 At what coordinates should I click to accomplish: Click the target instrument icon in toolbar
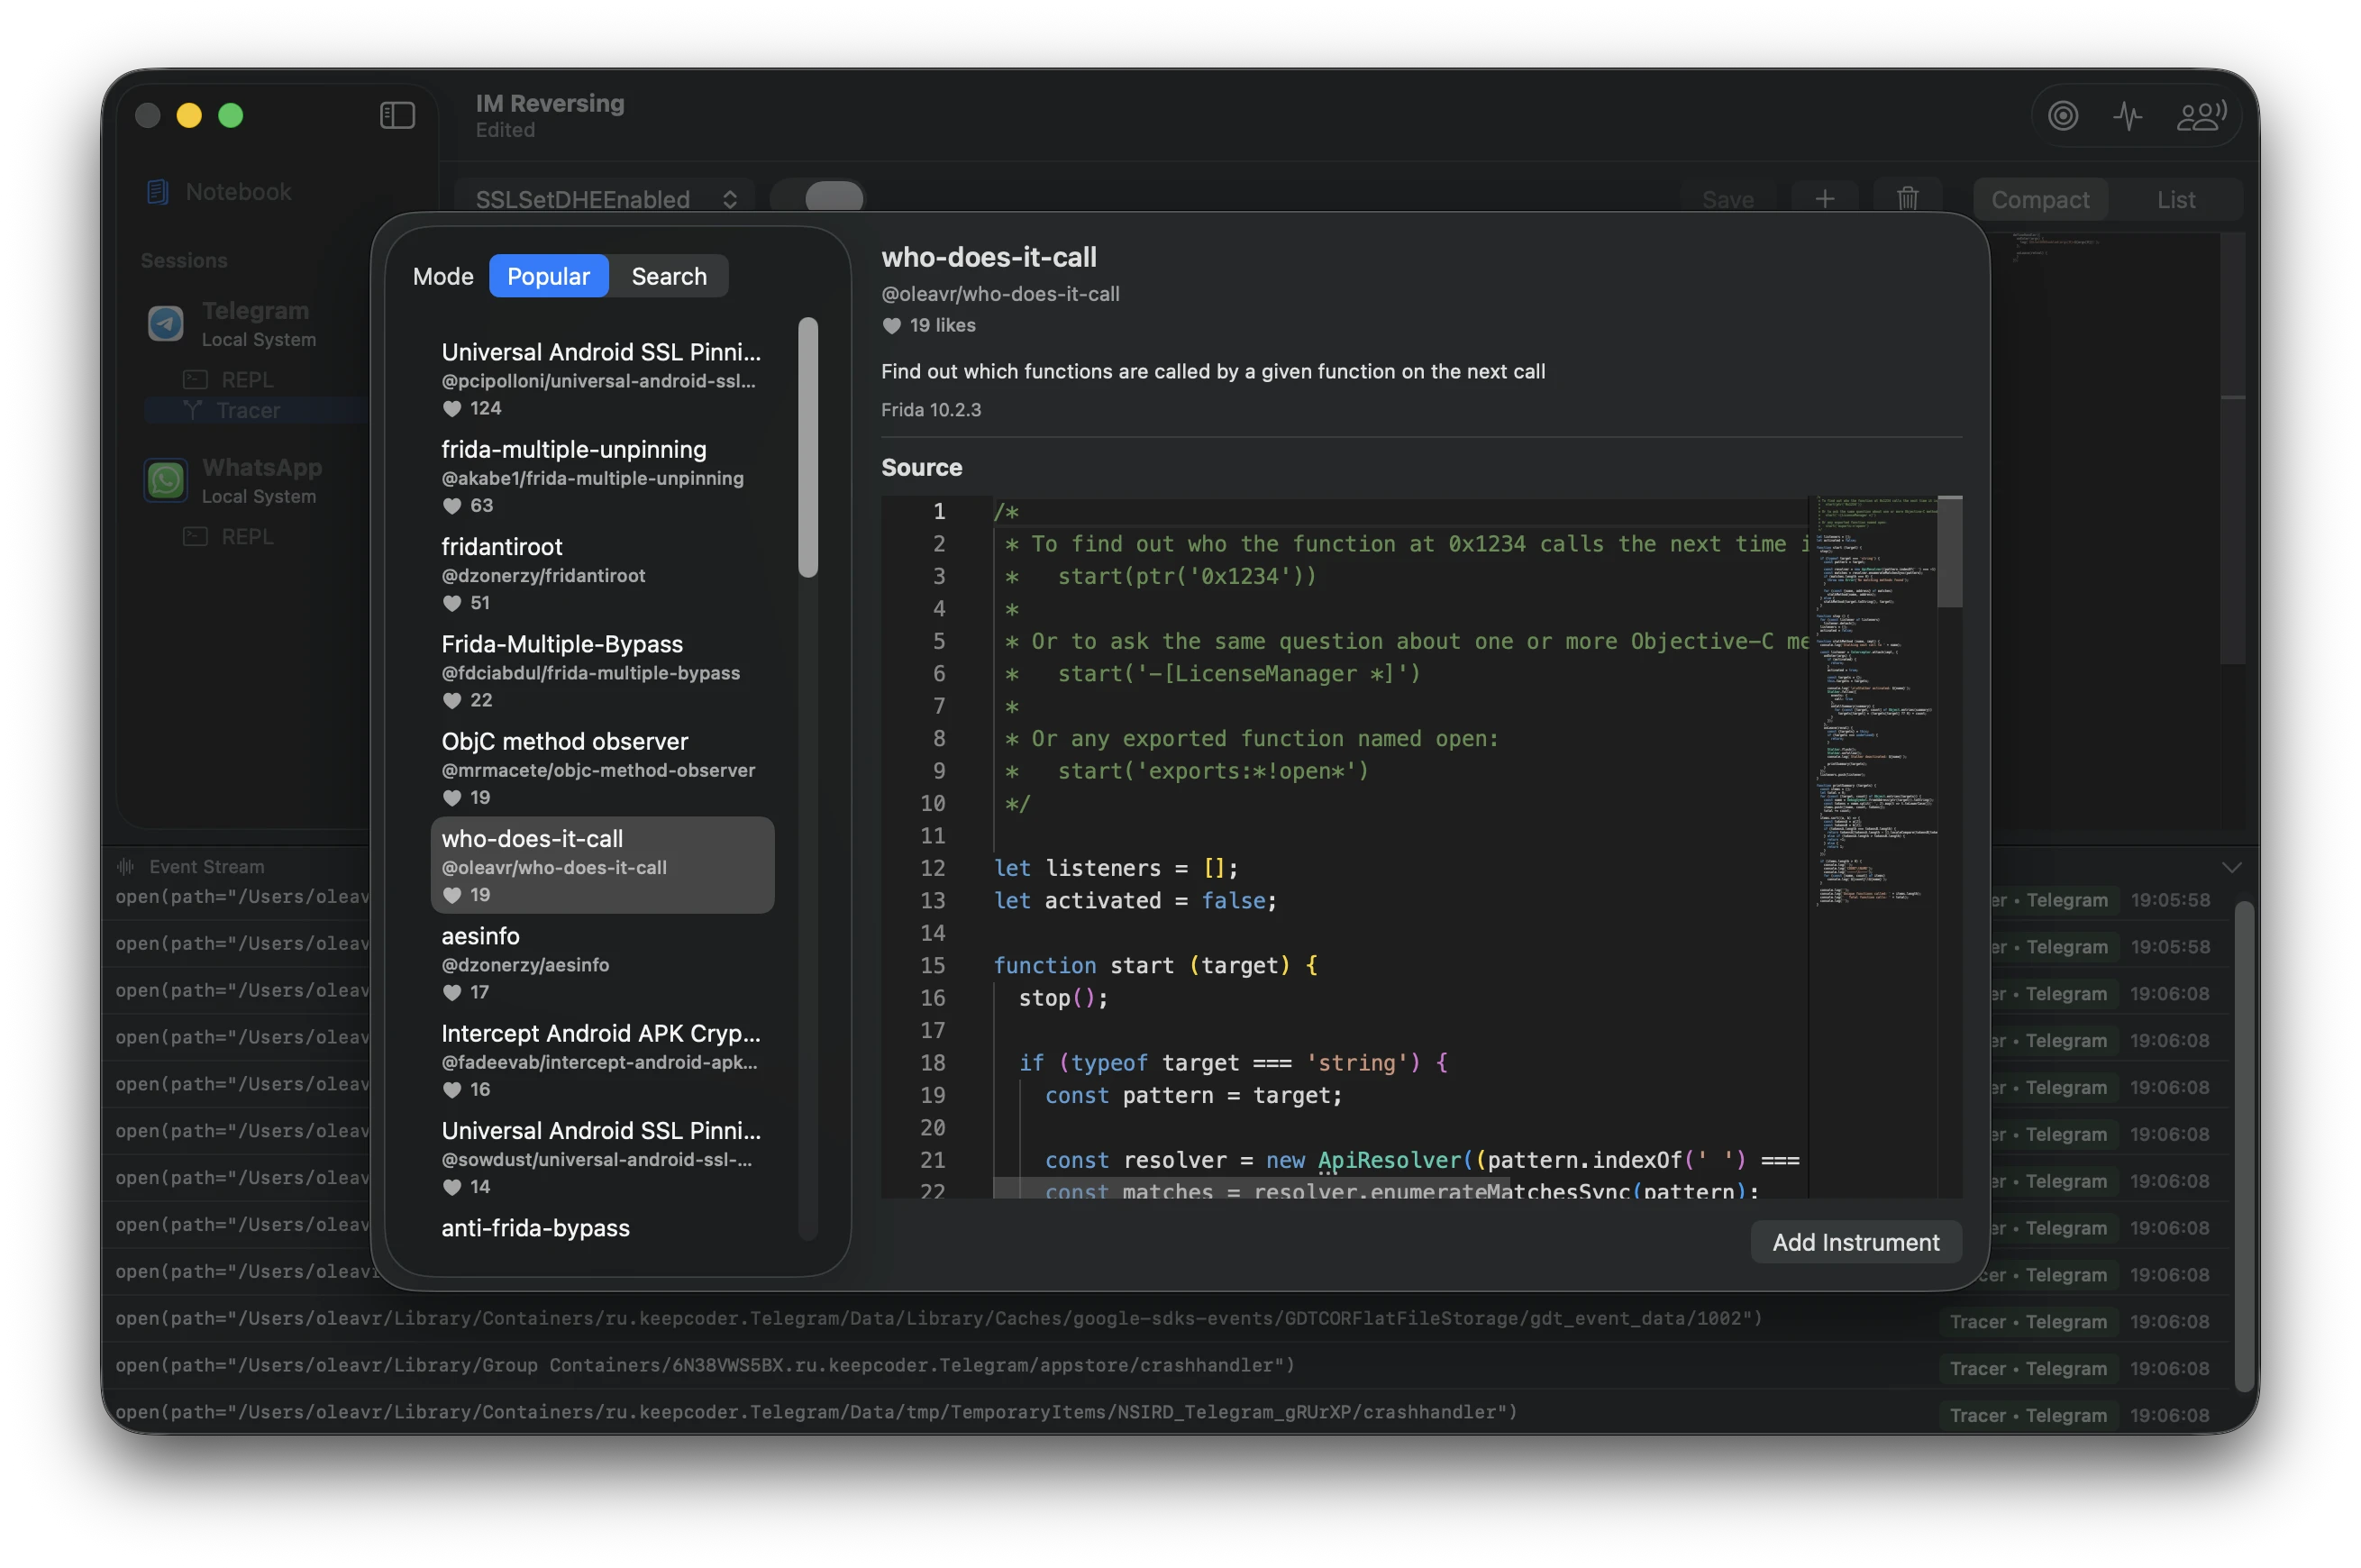pyautogui.click(x=2062, y=116)
